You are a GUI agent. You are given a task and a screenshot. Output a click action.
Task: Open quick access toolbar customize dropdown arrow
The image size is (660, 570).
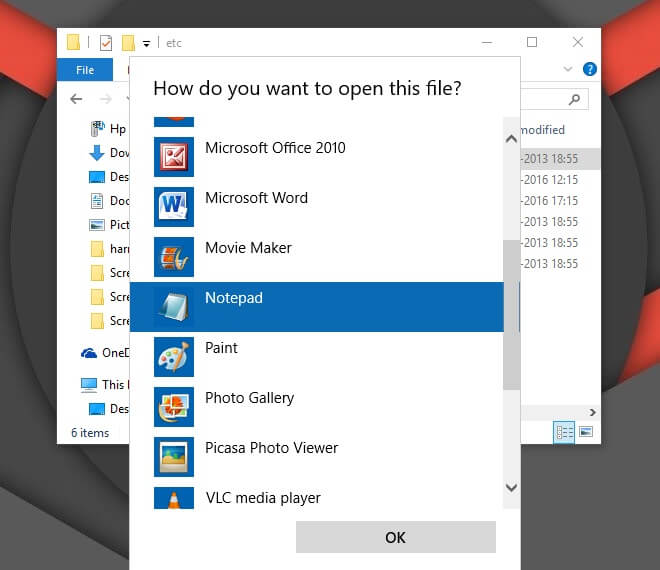pyautogui.click(x=146, y=43)
